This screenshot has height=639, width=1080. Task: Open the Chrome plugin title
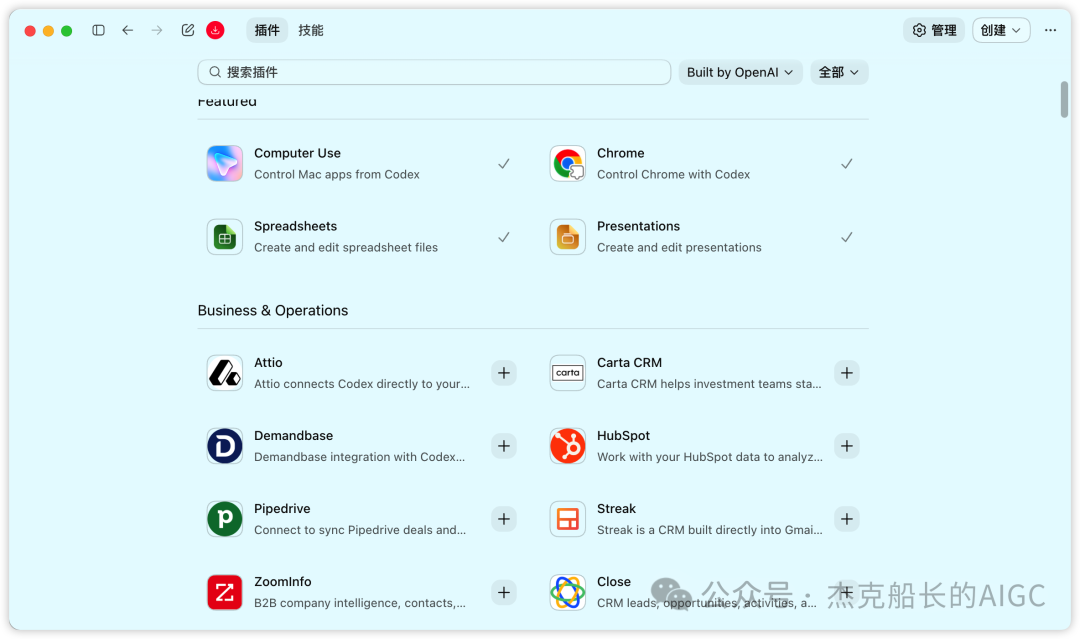click(x=621, y=153)
